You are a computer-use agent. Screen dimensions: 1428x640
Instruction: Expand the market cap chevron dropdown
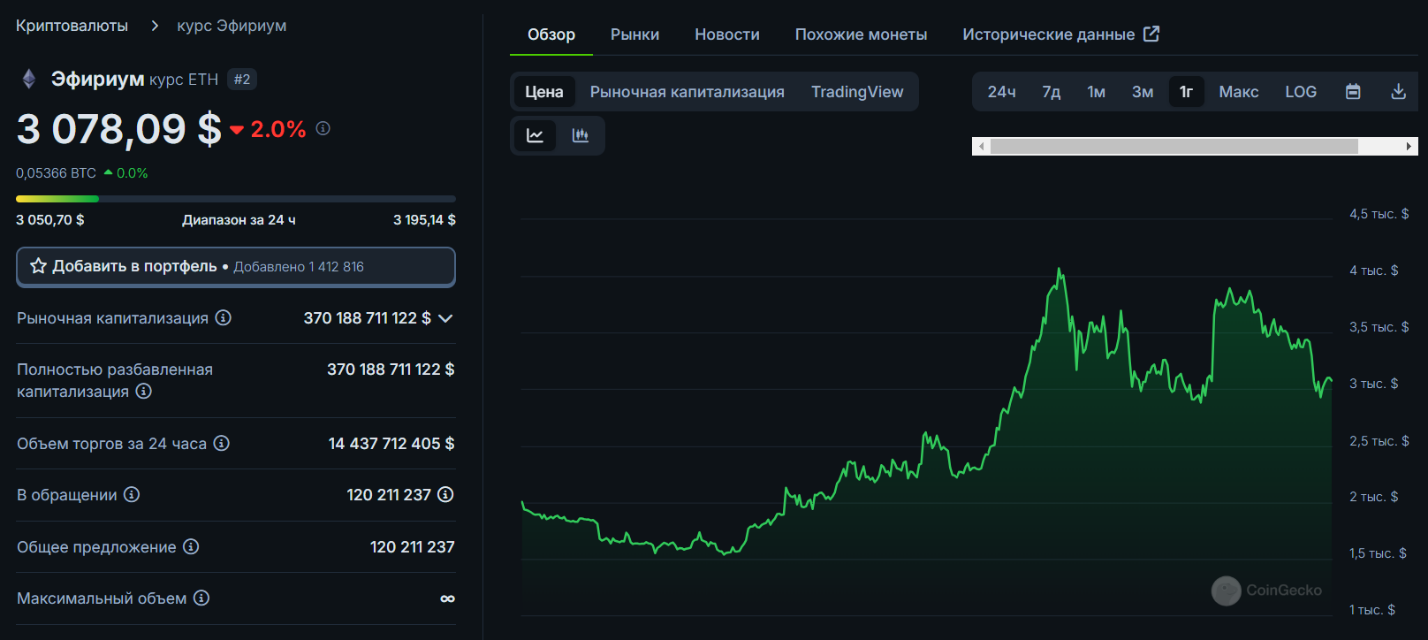(x=446, y=318)
